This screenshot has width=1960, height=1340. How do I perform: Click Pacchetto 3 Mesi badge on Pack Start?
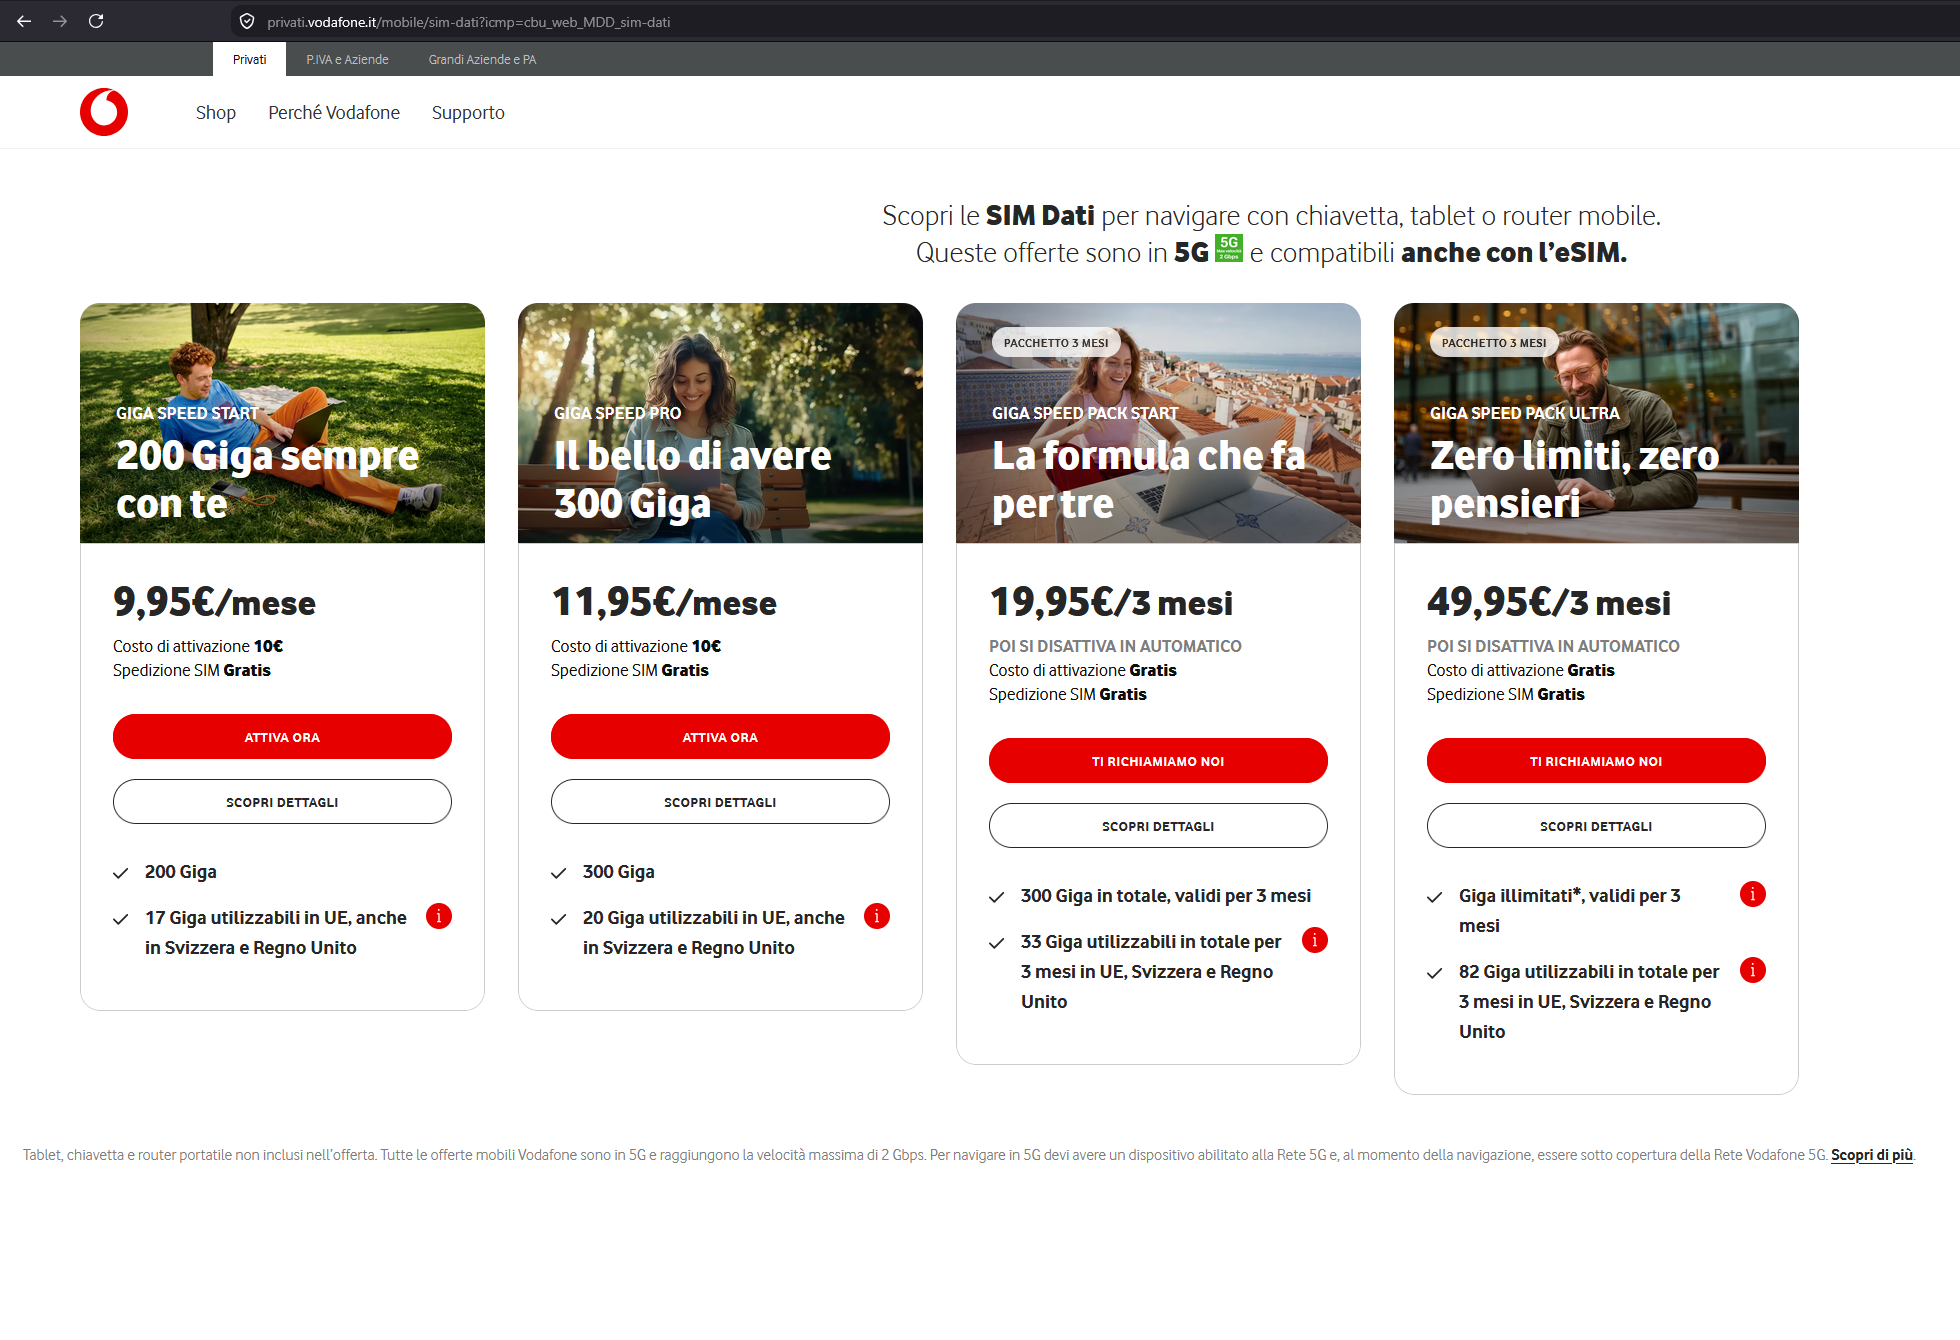[1056, 343]
